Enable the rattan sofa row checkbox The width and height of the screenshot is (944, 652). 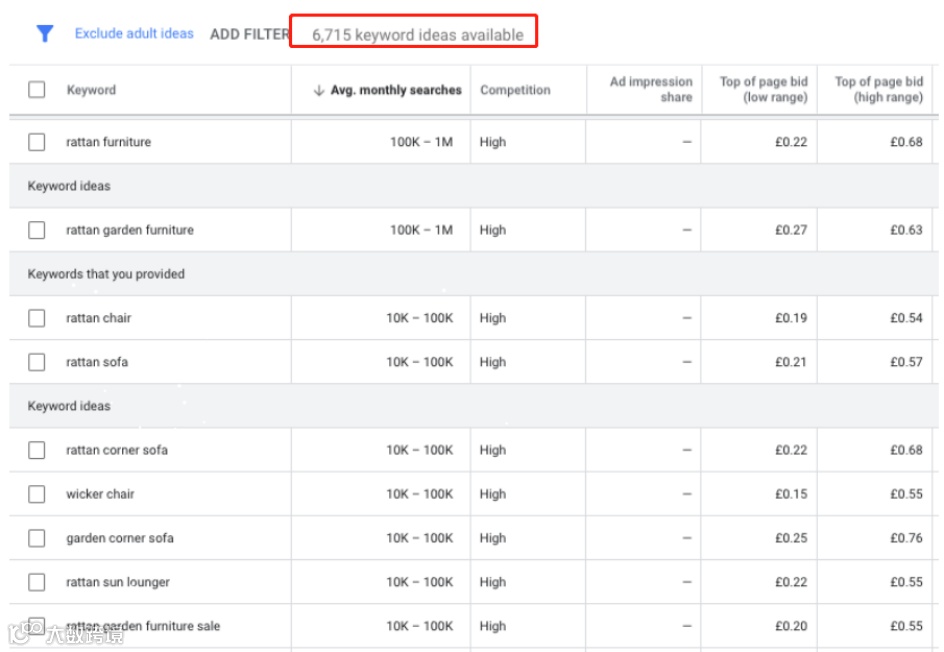(37, 362)
